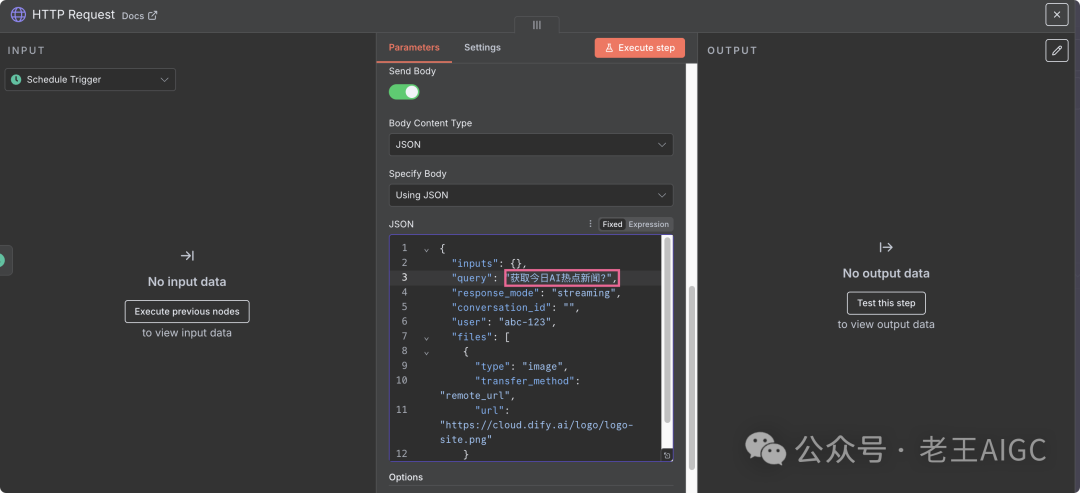Click the Test this step button
The height and width of the screenshot is (493, 1080).
click(x=886, y=303)
